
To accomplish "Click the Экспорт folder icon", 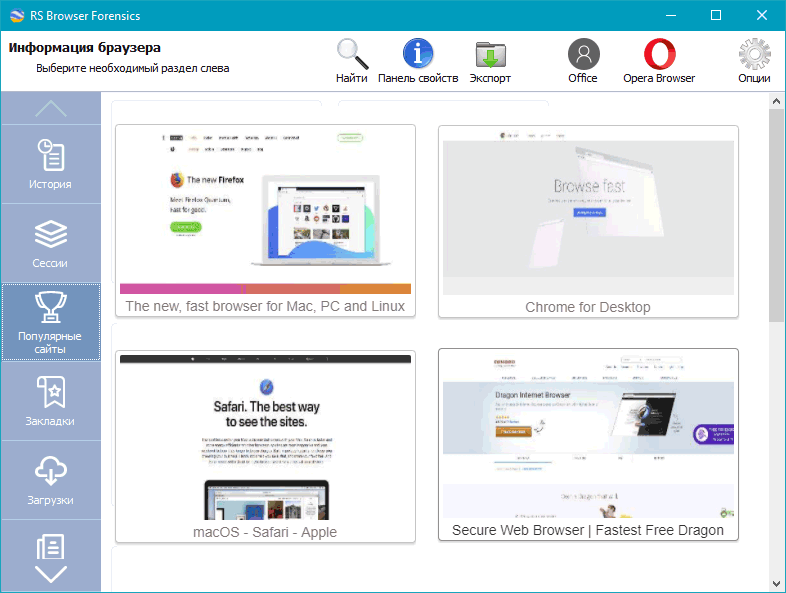I will 490,54.
